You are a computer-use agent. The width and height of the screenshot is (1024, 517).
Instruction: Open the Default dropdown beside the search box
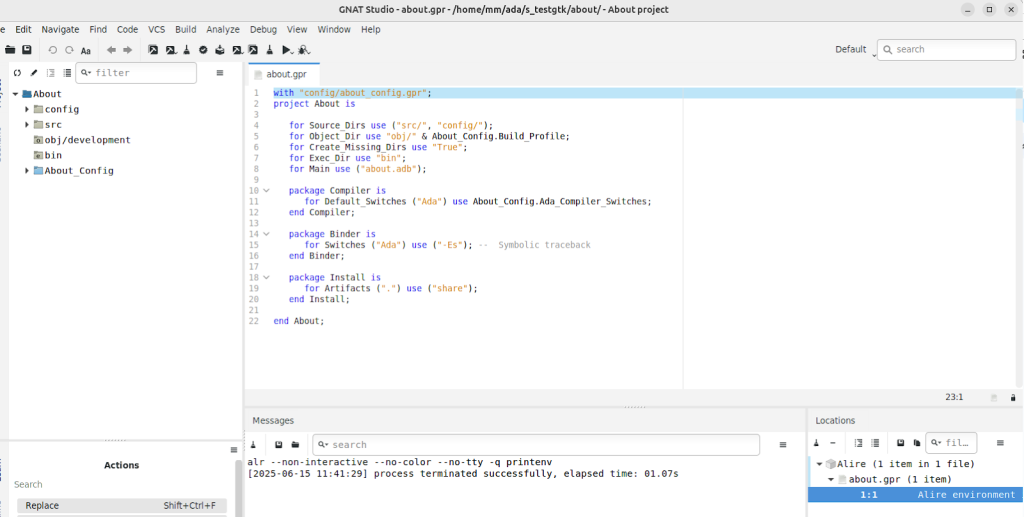855,50
